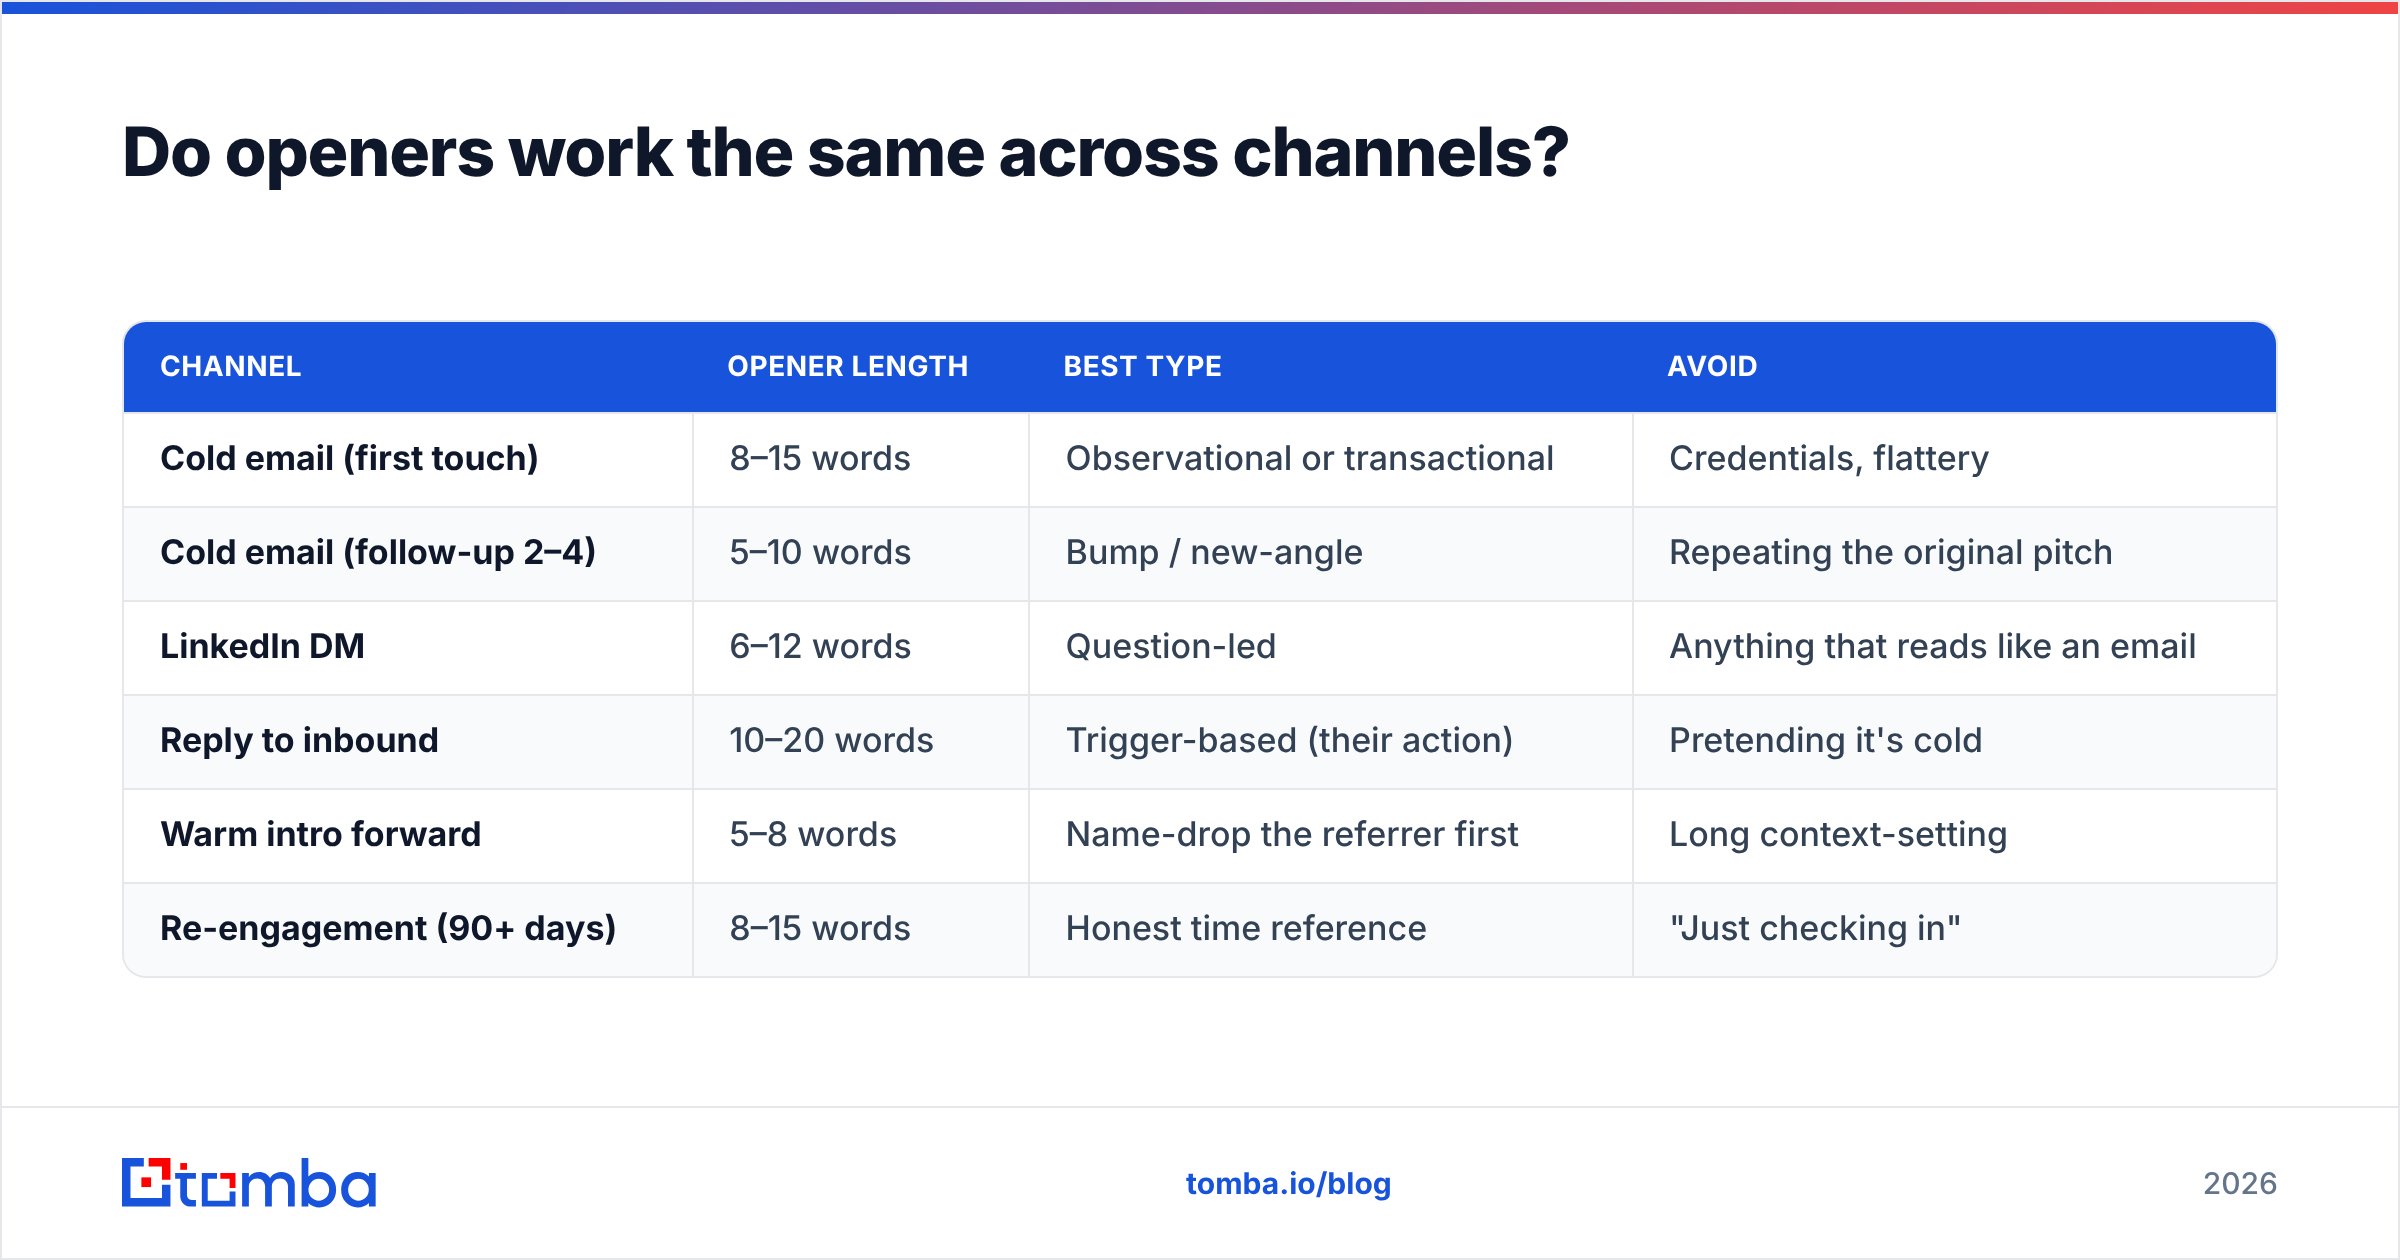This screenshot has width=2400, height=1260.
Task: Click the 'Reply to inbound' row label
Action: (x=299, y=740)
